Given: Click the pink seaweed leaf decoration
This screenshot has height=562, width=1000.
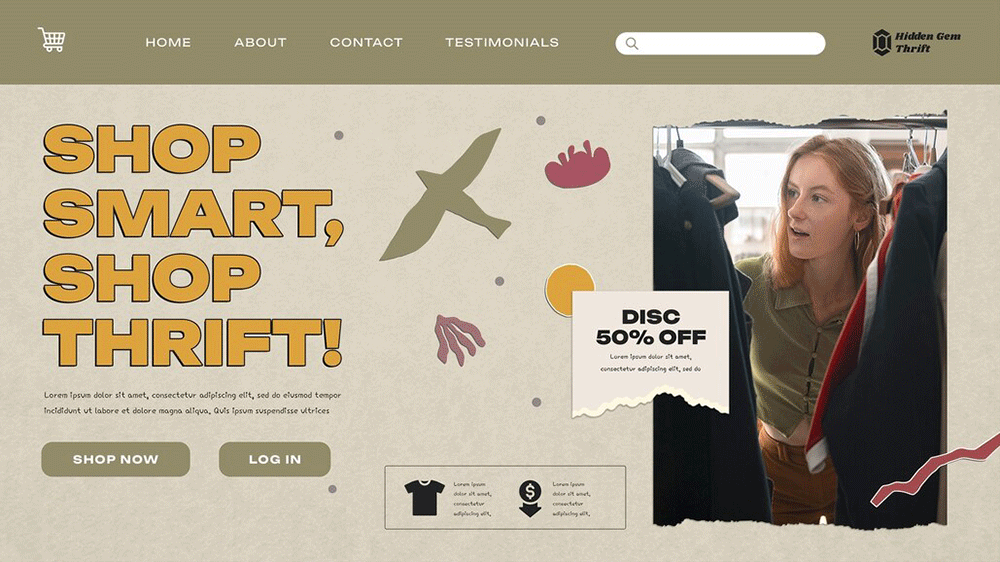Looking at the screenshot, I should point(459,340).
